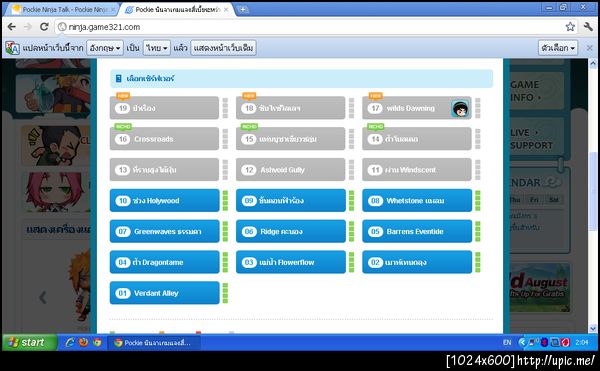Viewport: 600px width, 371px height.
Task: Select server 11 Windscent
Action: point(417,170)
